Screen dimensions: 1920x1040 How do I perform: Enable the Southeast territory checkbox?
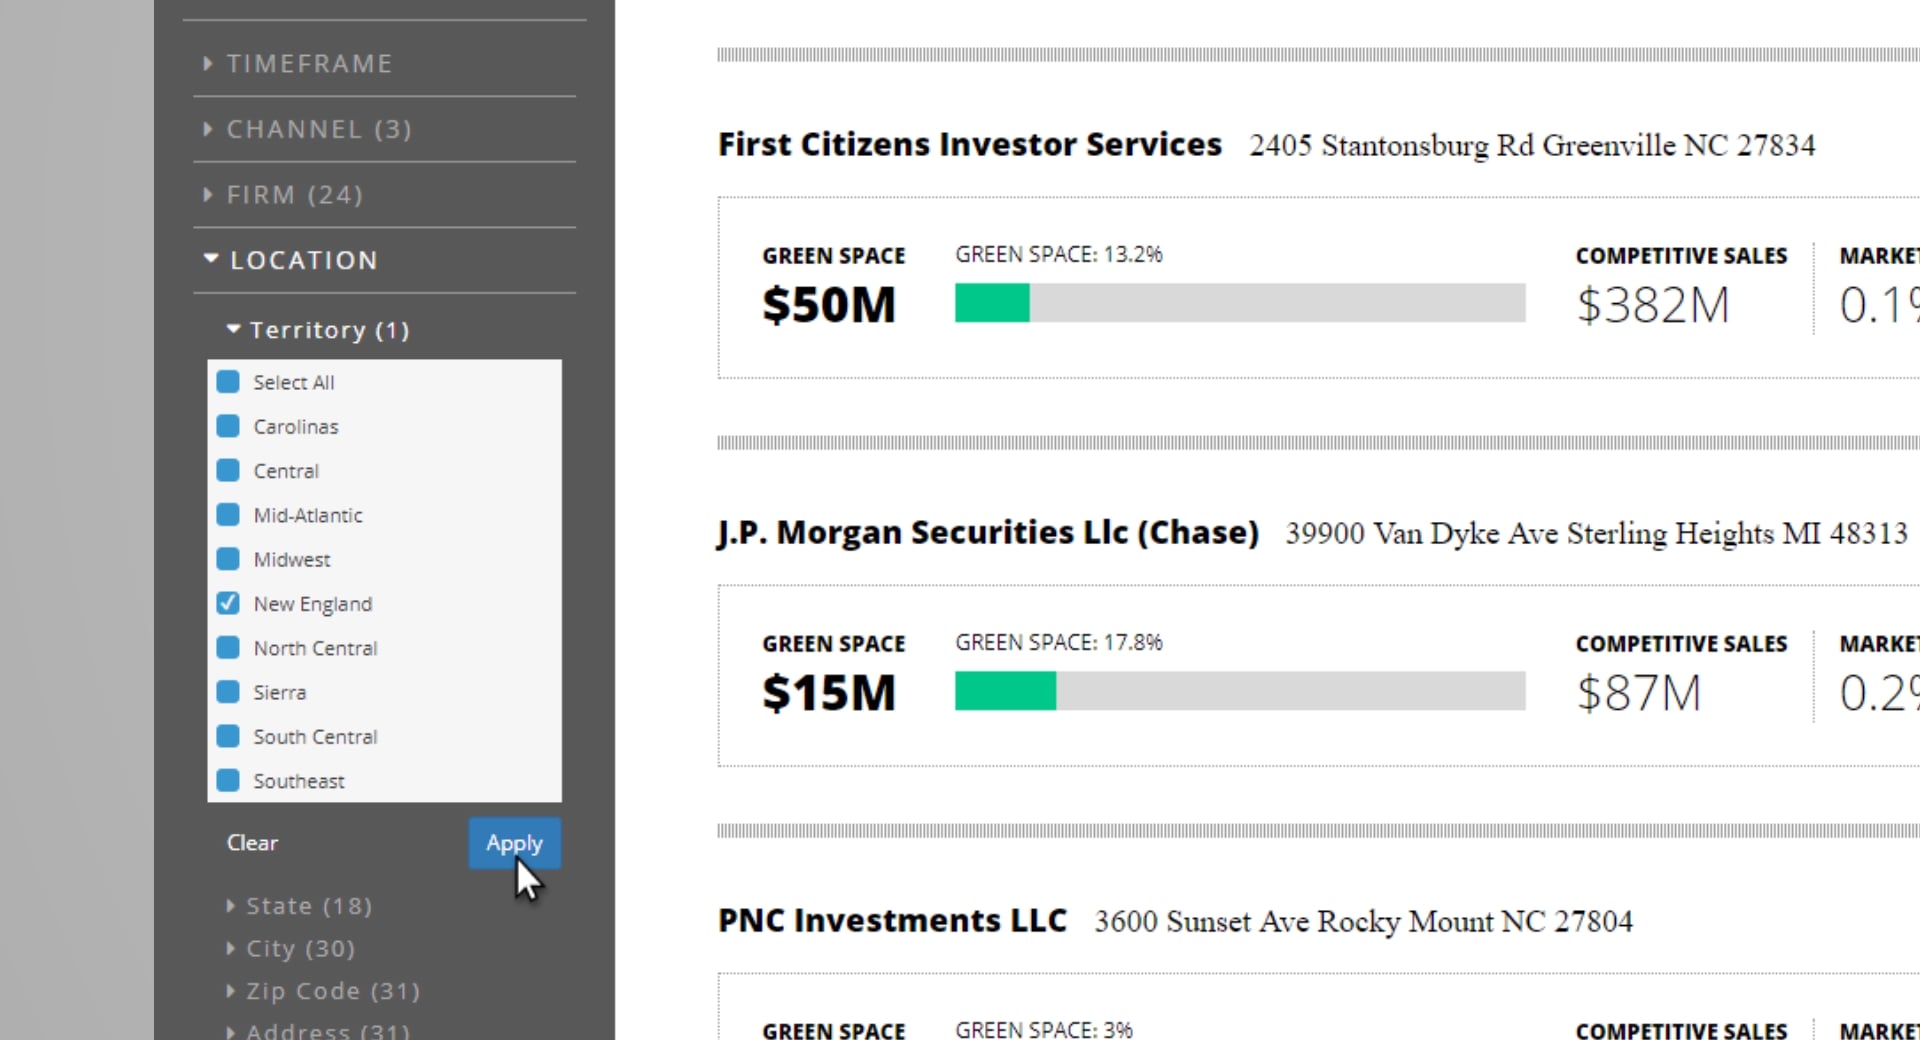(229, 780)
